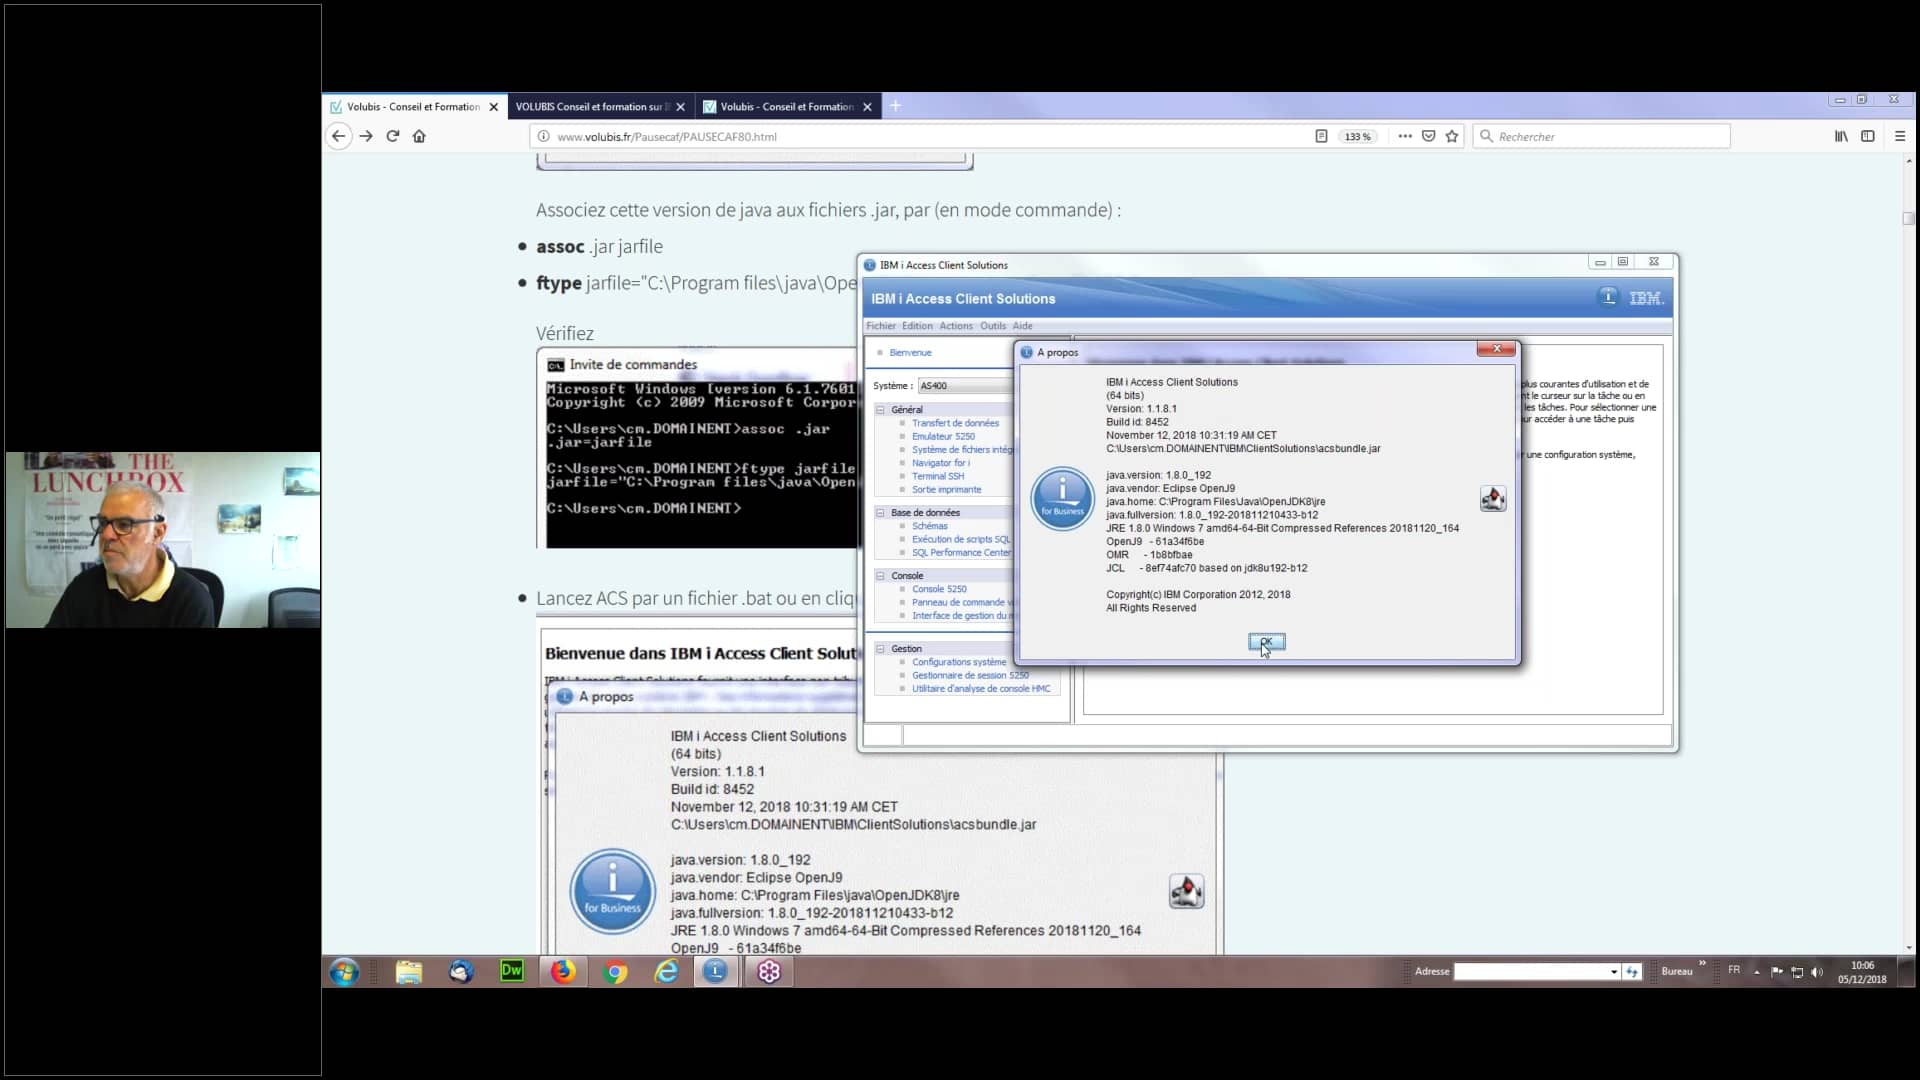Click the Rechercher search box
Screen dimensions: 1920x1080
point(1602,136)
